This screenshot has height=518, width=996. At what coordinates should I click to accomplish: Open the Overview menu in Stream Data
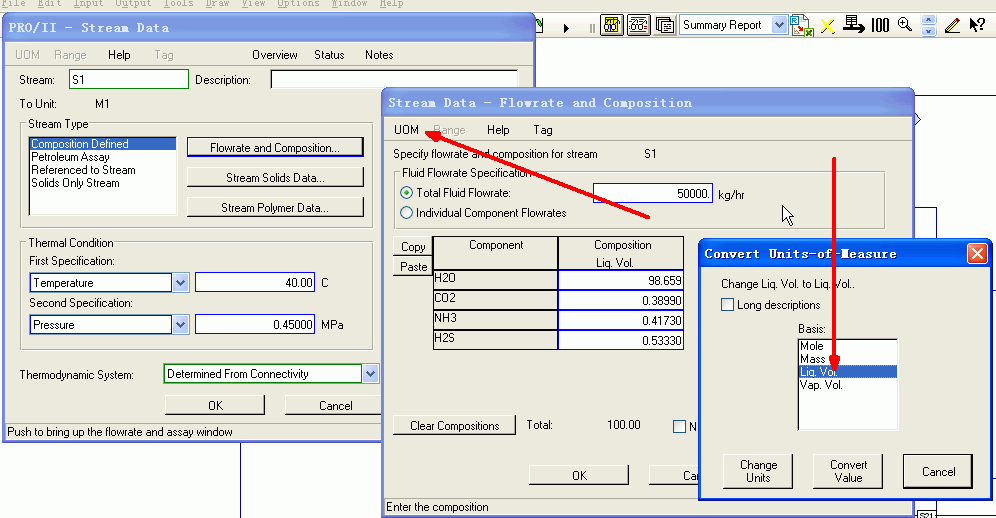pyautogui.click(x=274, y=55)
